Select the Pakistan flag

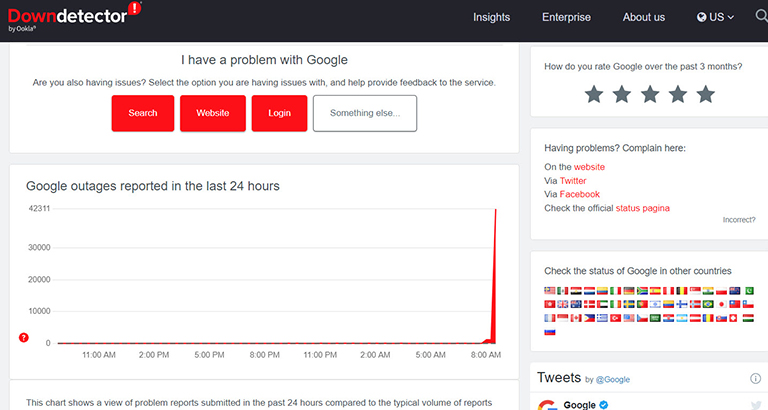click(x=749, y=290)
